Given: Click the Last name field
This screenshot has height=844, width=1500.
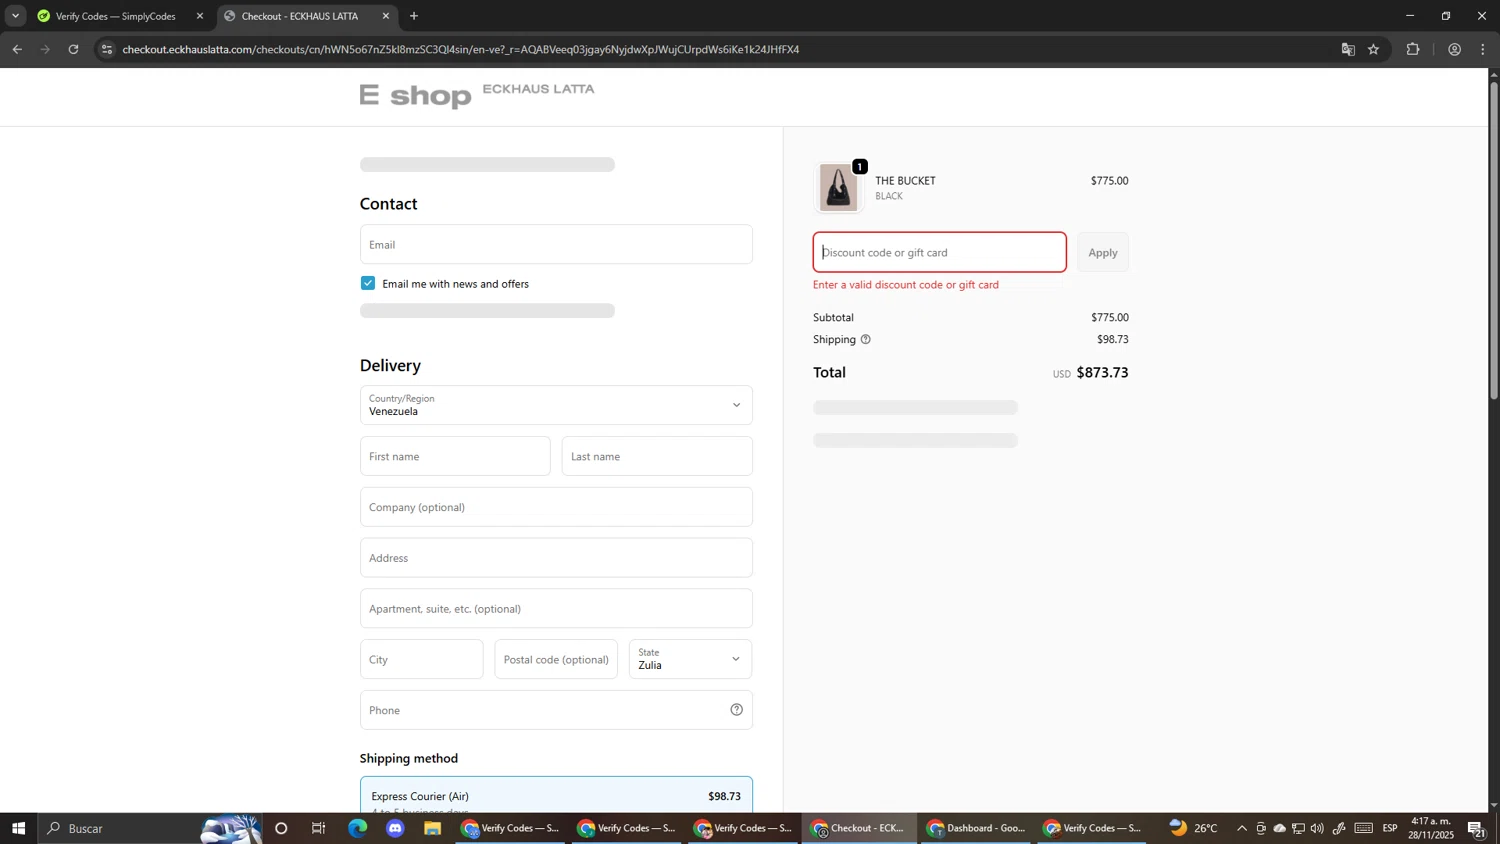Looking at the screenshot, I should pyautogui.click(x=657, y=456).
